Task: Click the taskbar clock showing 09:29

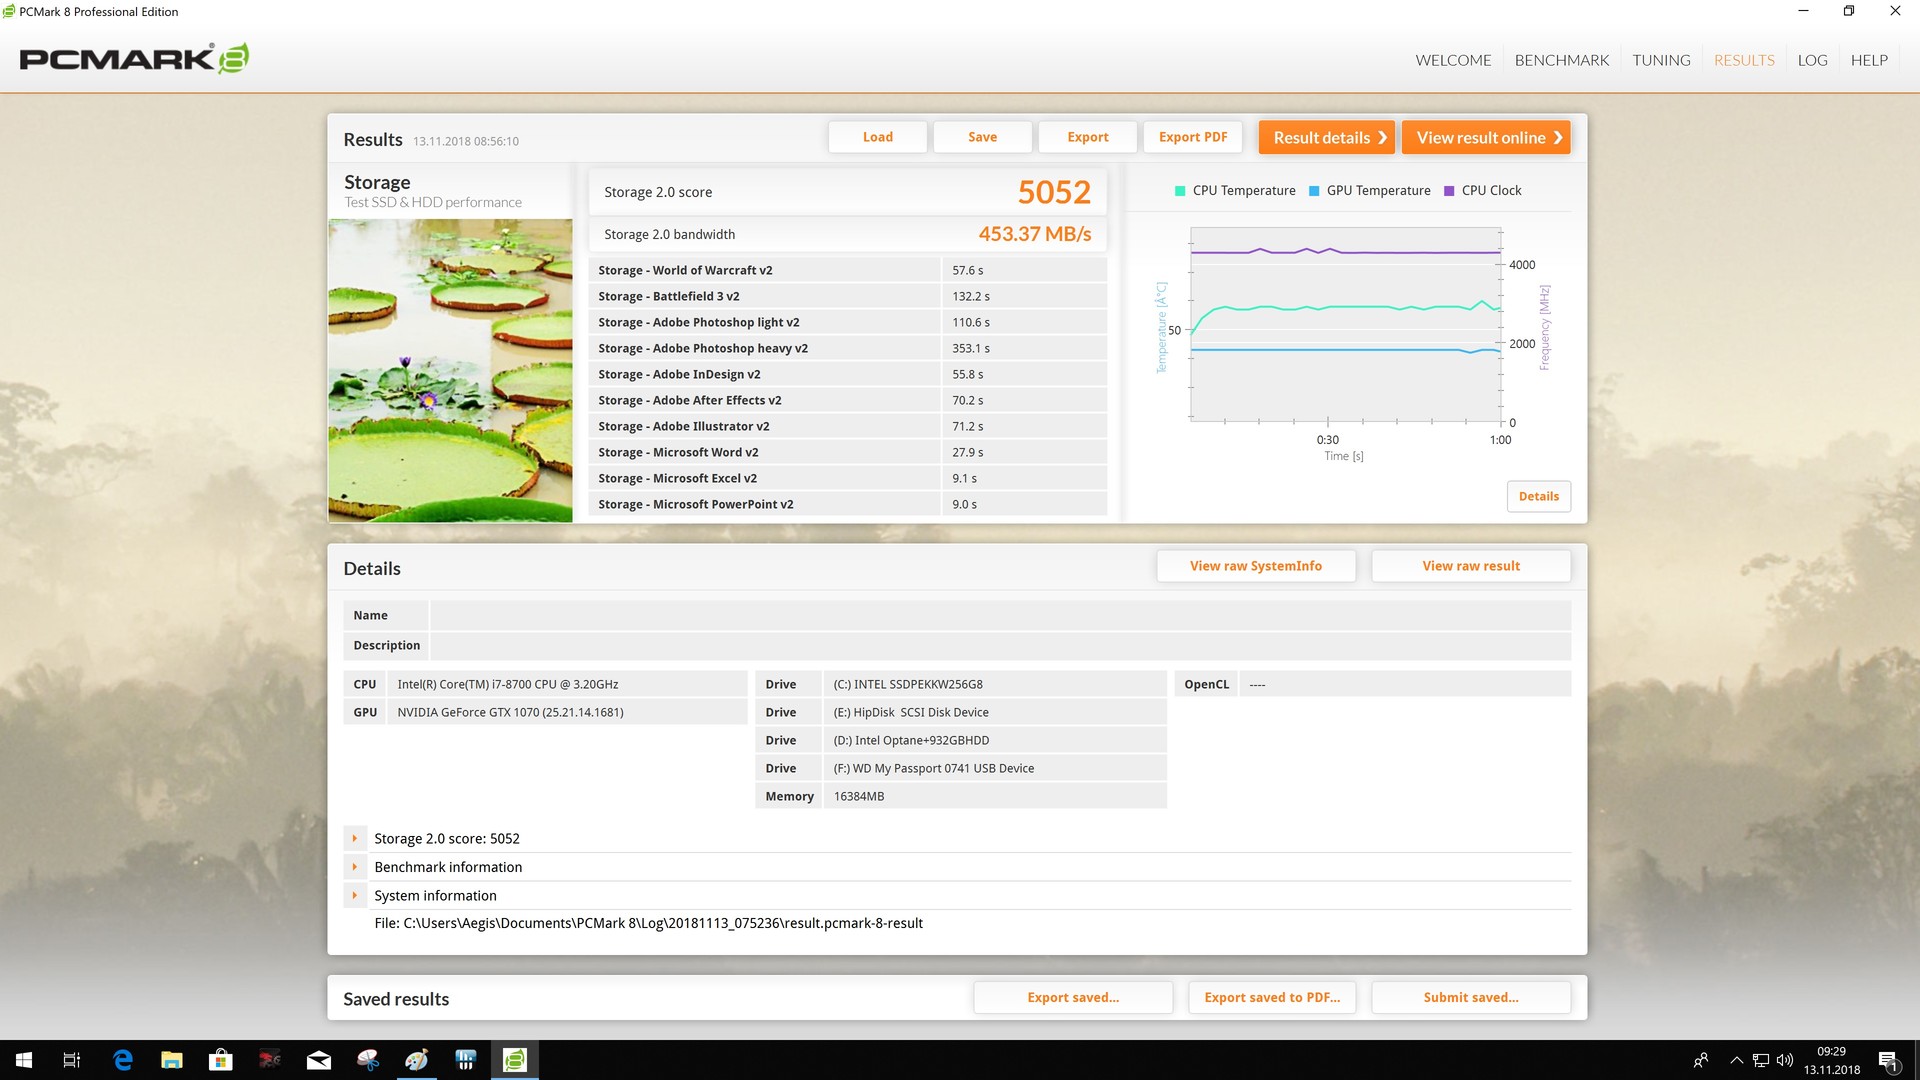Action: tap(1831, 1060)
